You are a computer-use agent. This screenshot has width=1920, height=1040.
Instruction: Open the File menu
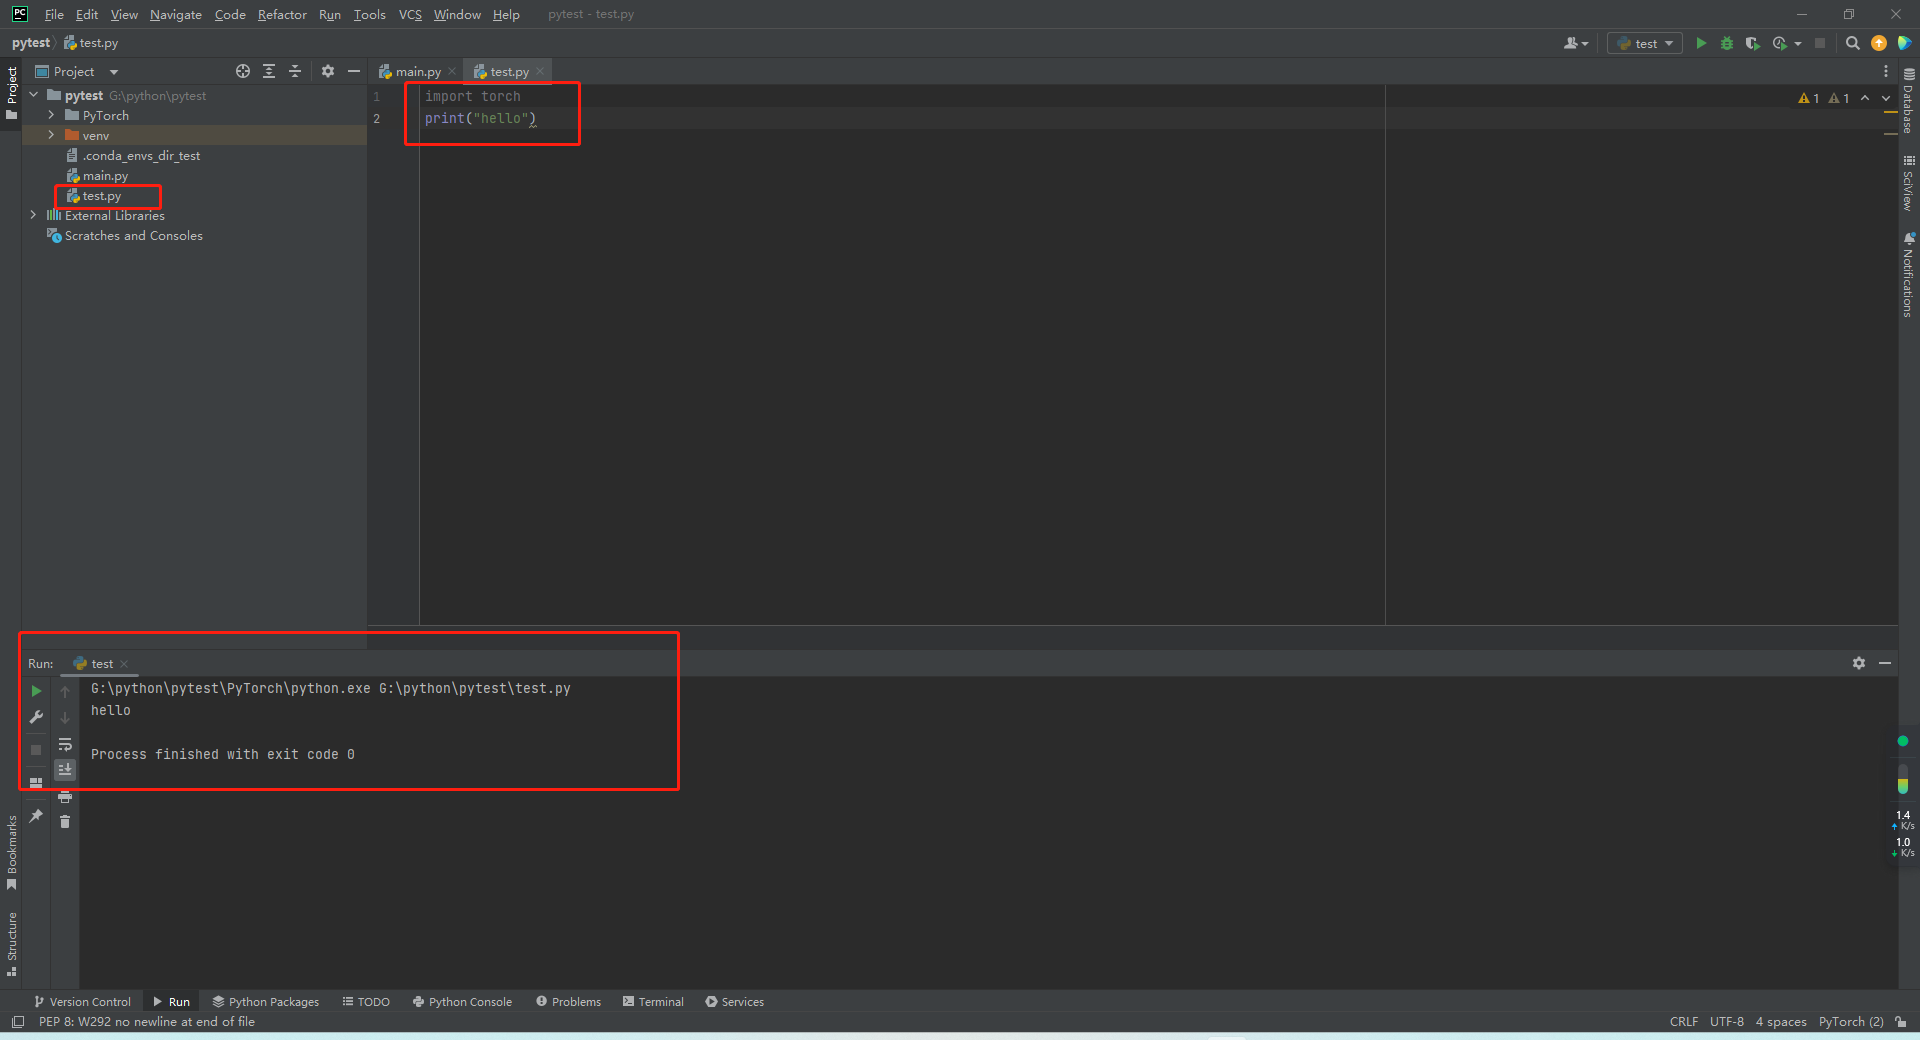click(54, 14)
